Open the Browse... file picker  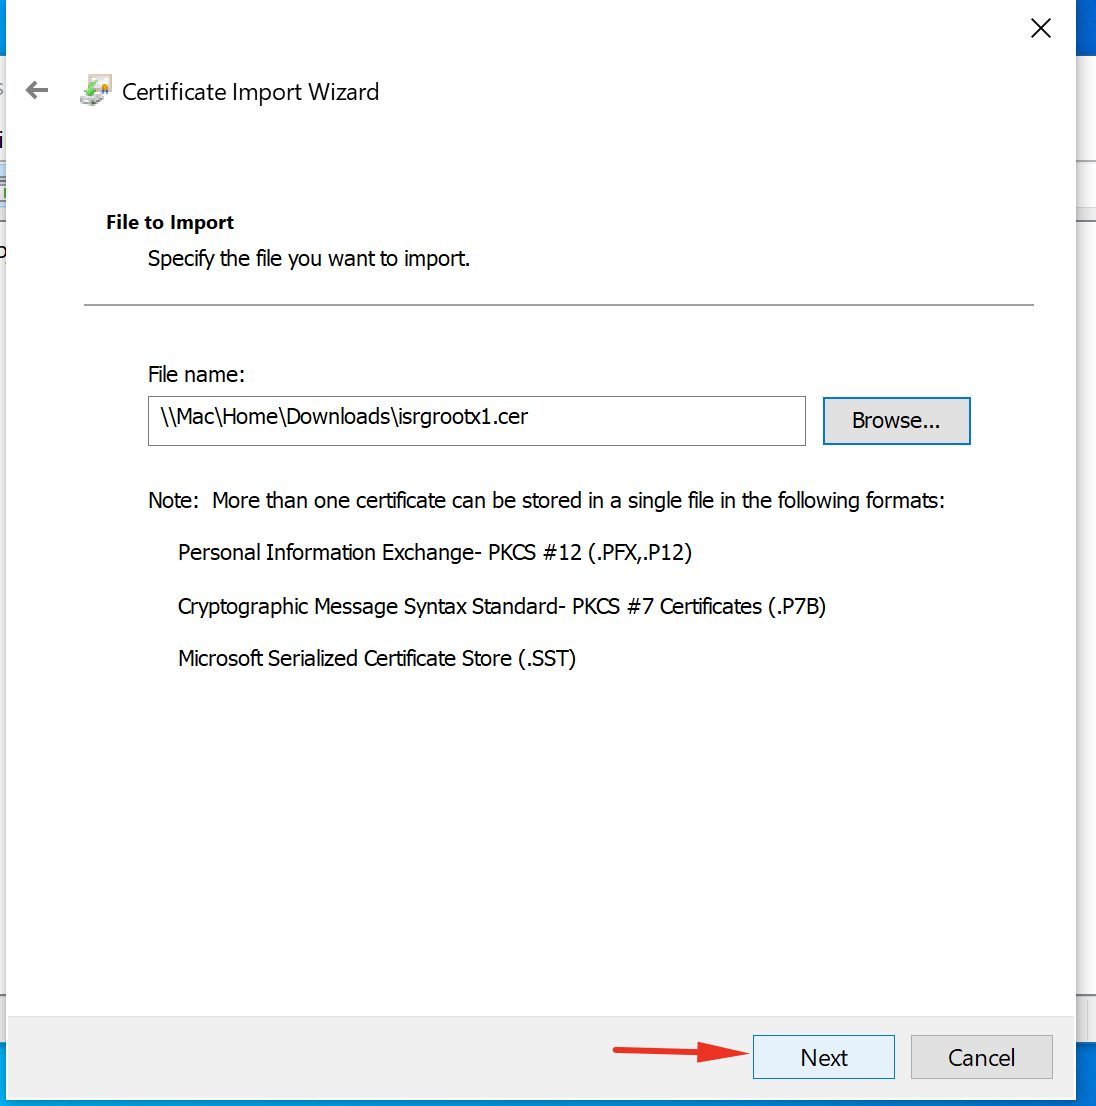(896, 420)
